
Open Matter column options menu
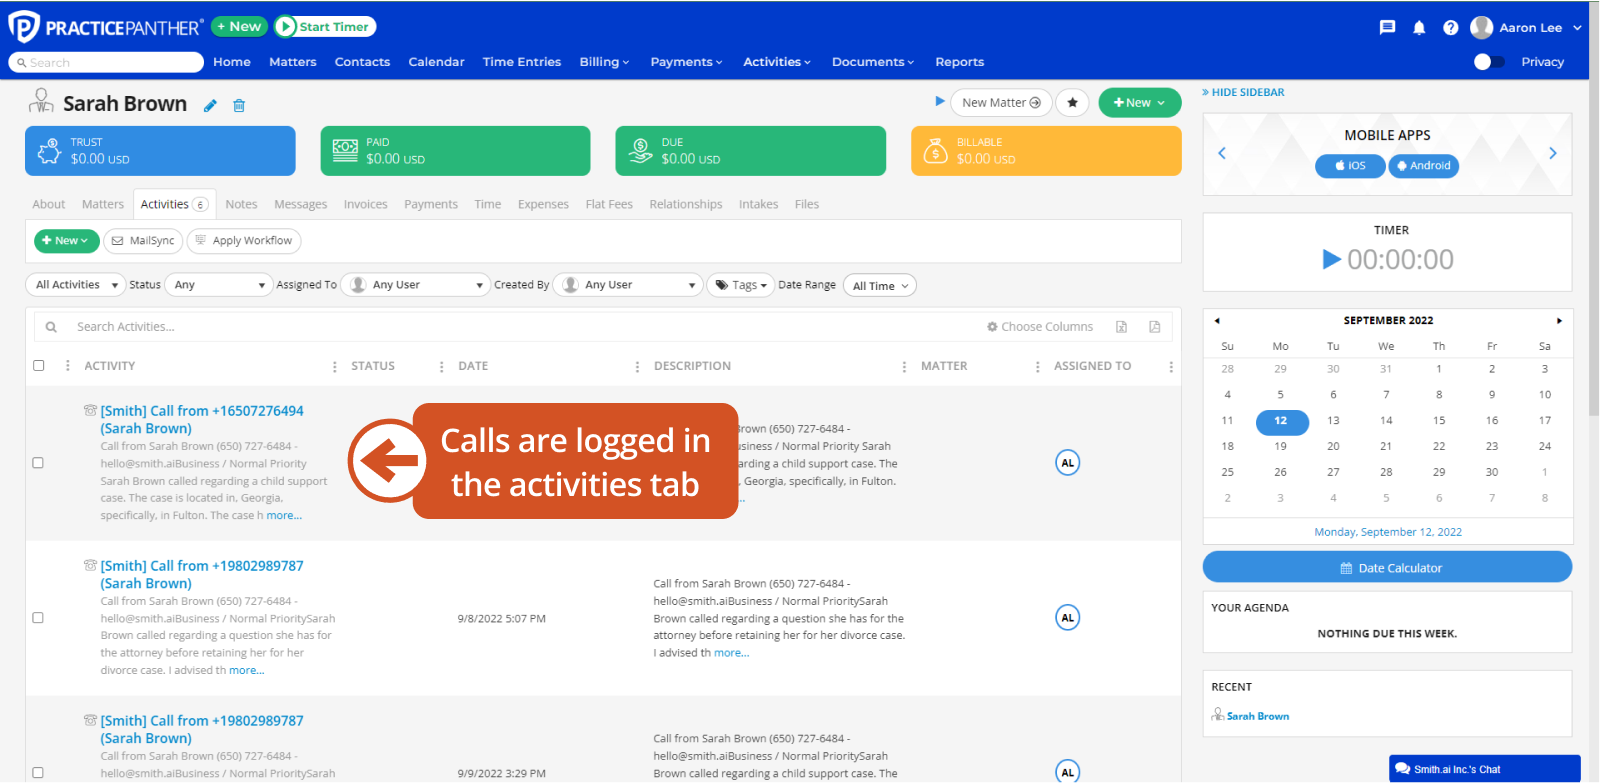click(1037, 367)
